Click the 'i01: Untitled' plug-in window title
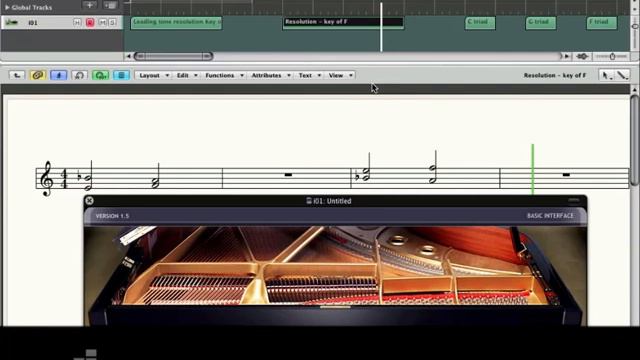Image resolution: width=640 pixels, height=360 pixels. (329, 201)
